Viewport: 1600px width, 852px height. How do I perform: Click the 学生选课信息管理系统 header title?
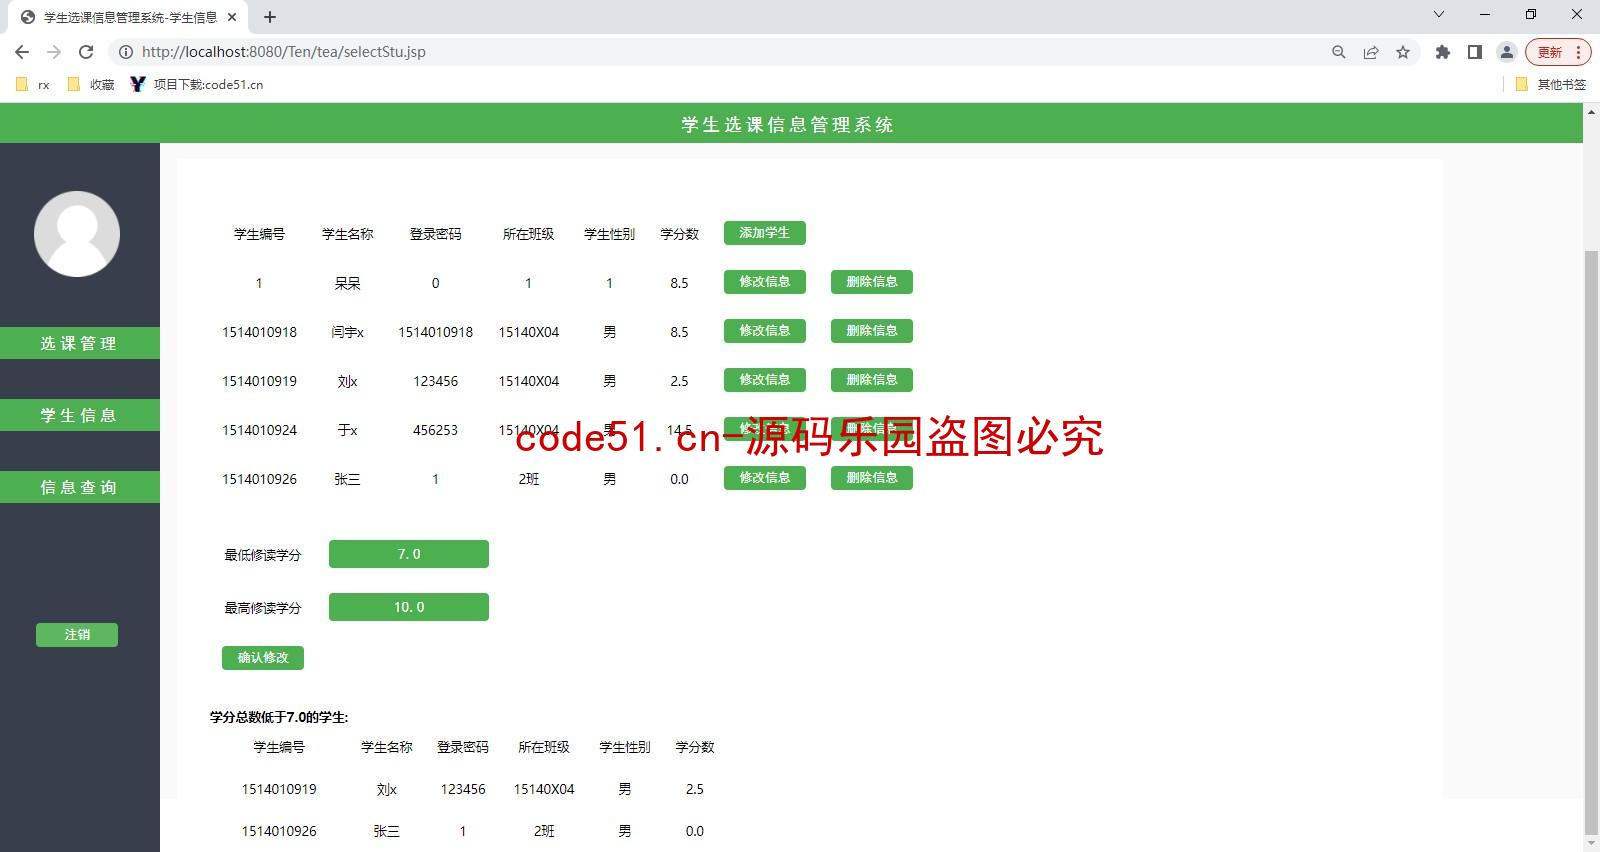[x=788, y=125]
